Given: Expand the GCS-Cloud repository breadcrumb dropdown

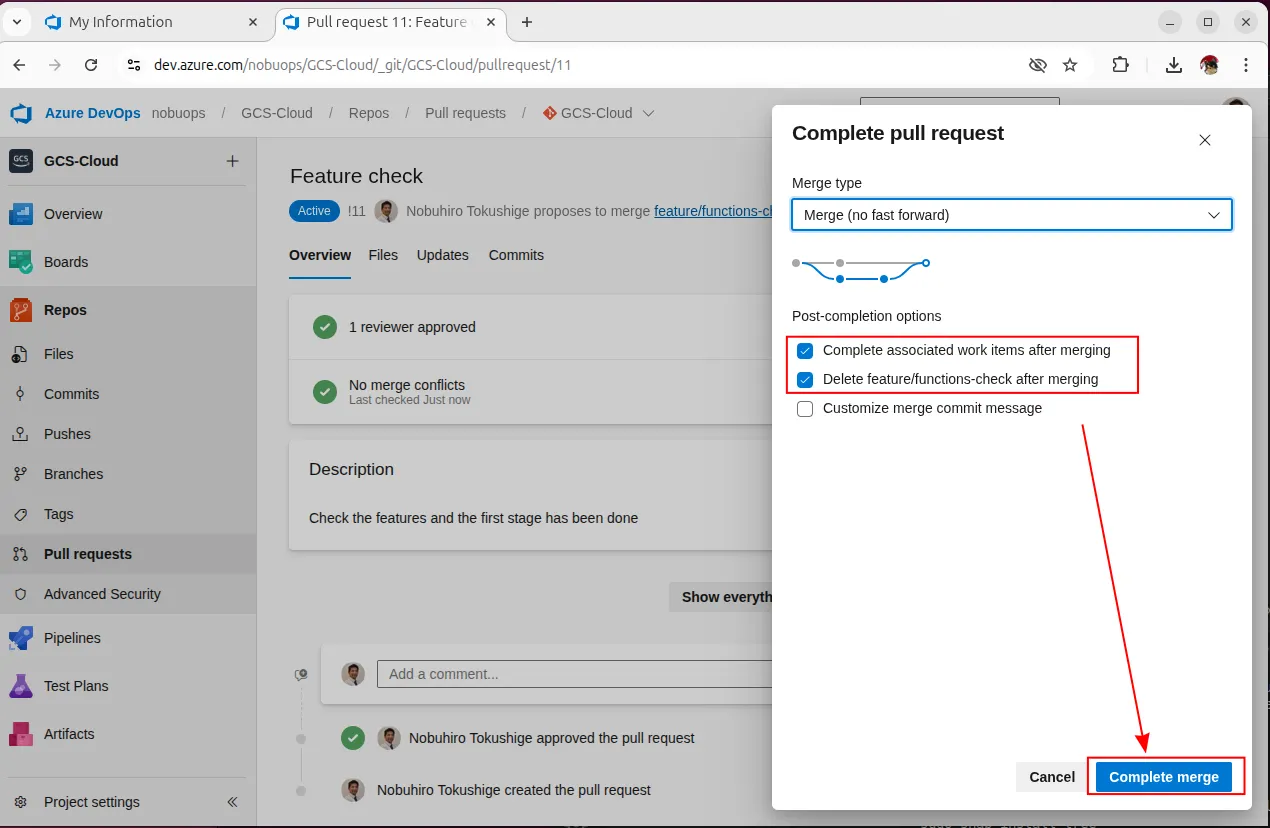Looking at the screenshot, I should tap(648, 113).
